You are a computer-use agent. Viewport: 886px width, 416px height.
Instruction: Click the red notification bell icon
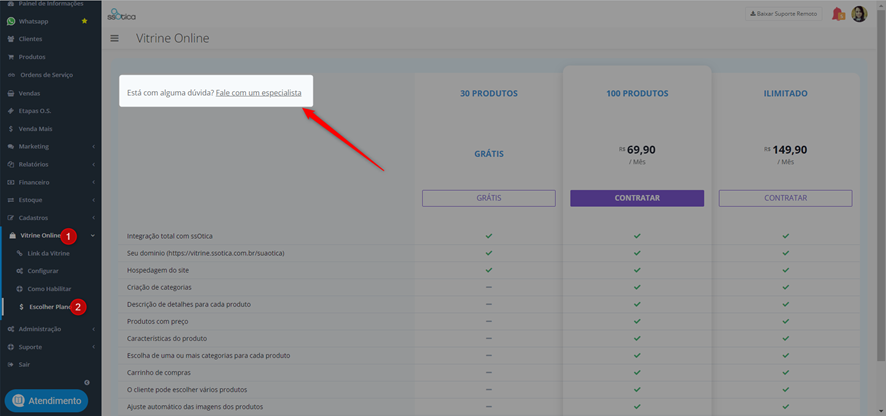839,14
